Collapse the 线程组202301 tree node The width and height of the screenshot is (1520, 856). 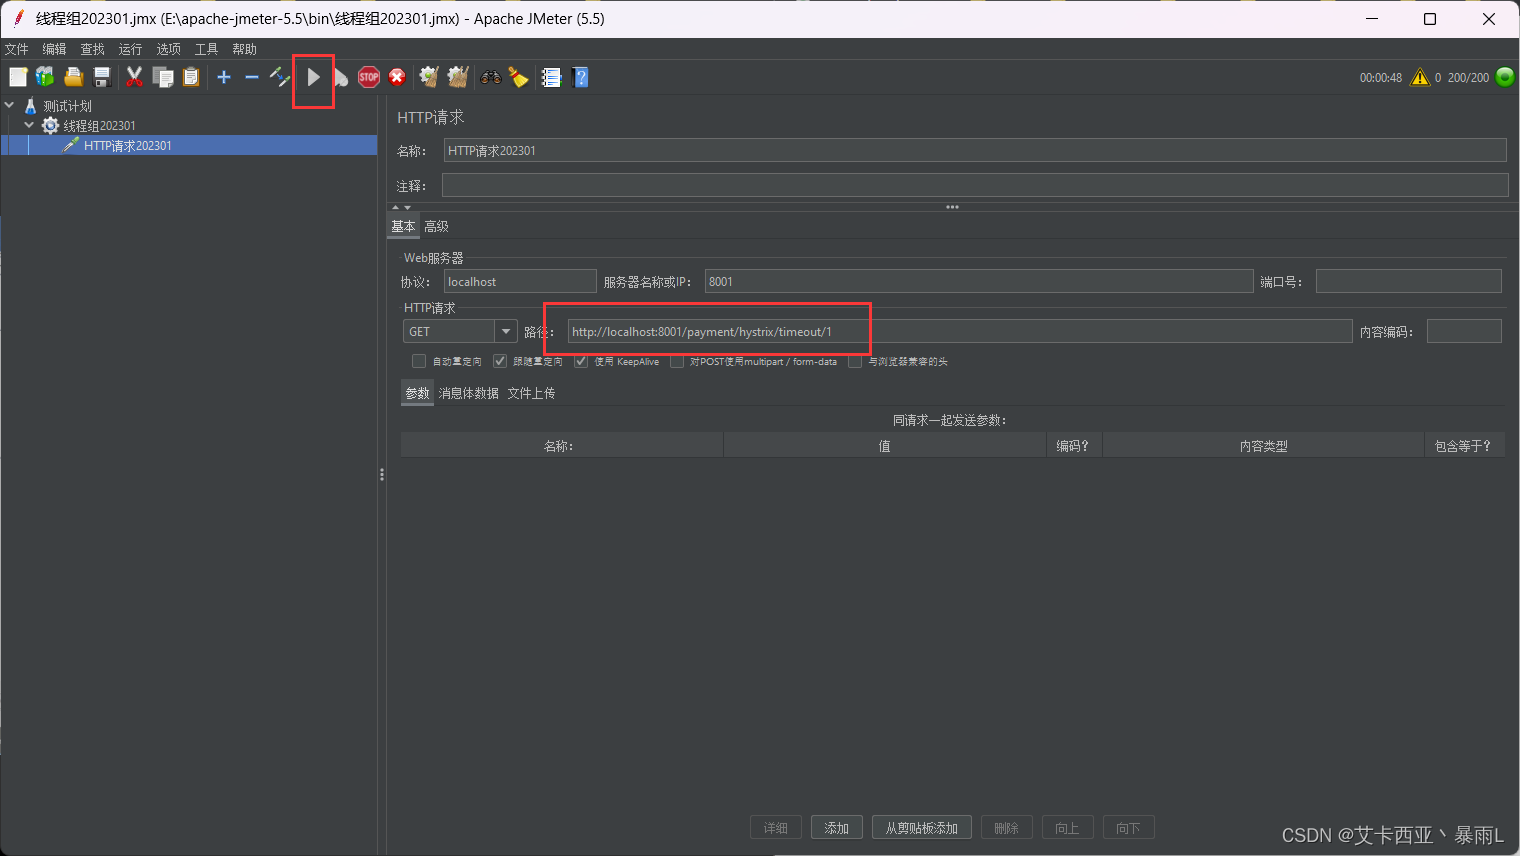pyautogui.click(x=29, y=125)
